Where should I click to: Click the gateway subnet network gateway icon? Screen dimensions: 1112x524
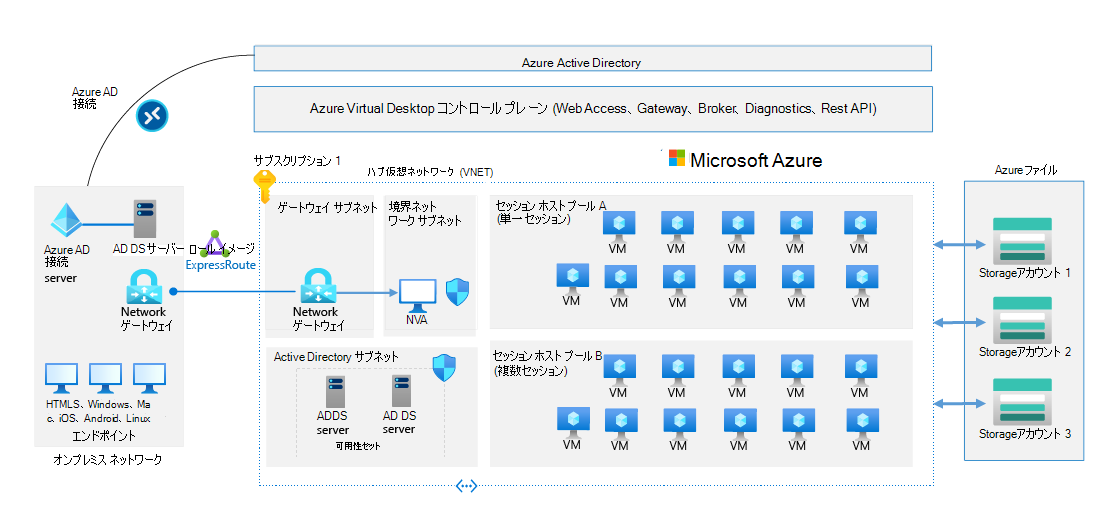[316, 286]
